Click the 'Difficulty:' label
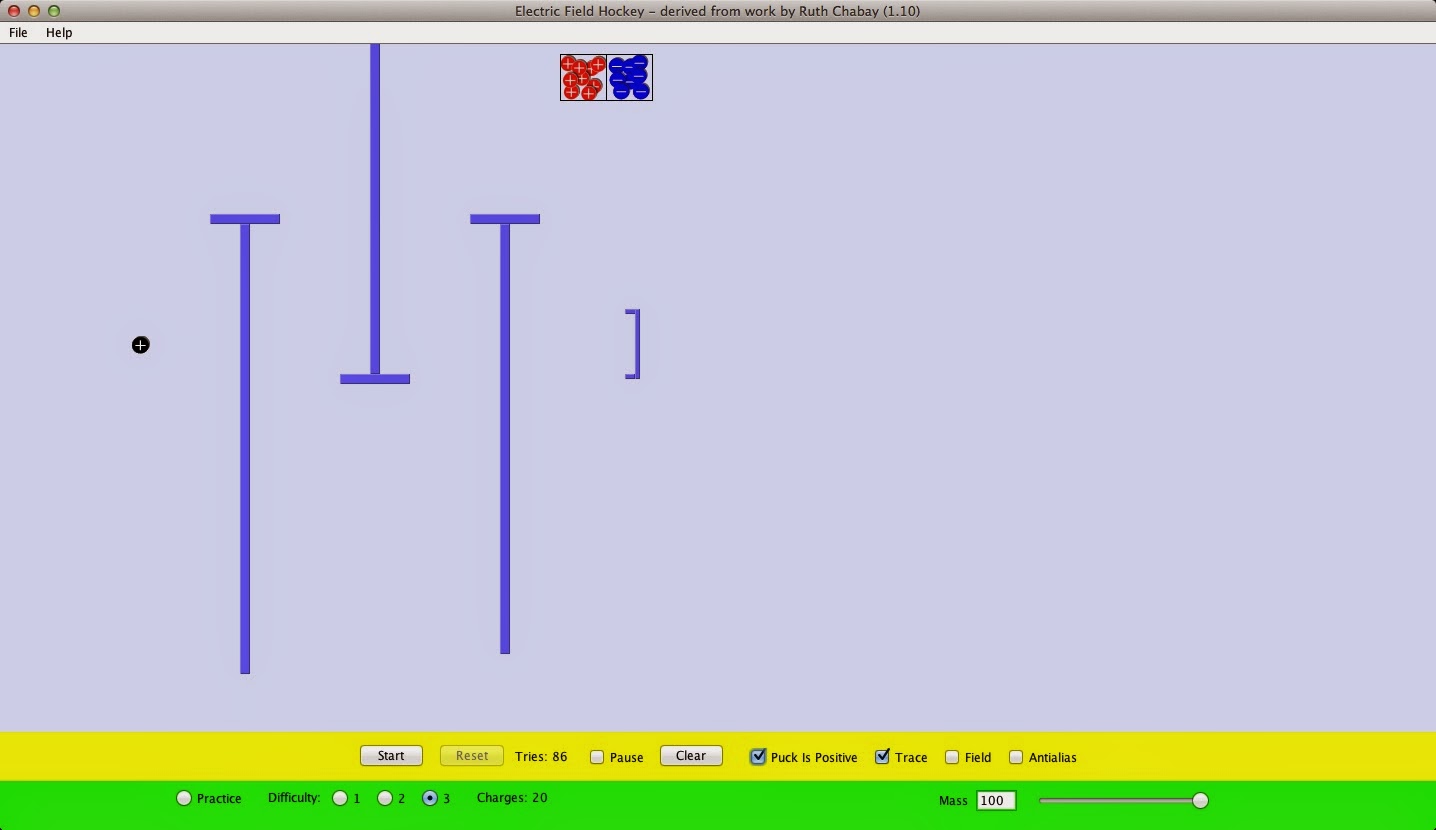 tap(294, 797)
